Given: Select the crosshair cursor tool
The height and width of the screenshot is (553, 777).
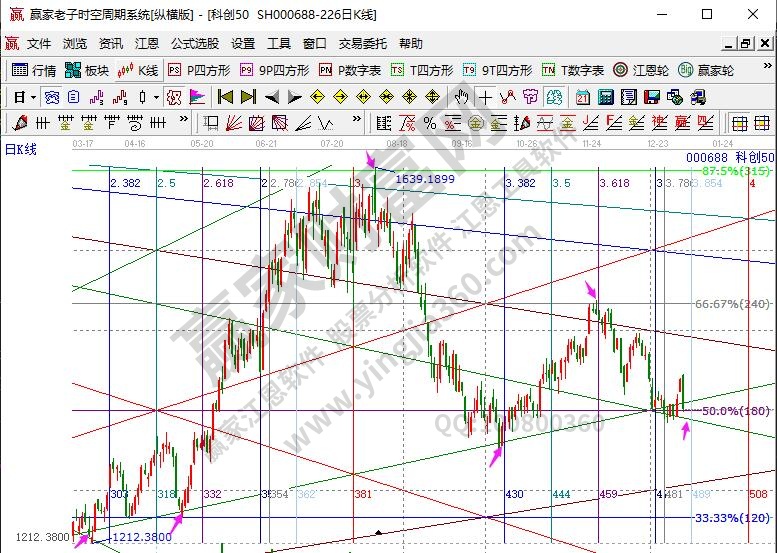Looking at the screenshot, I should pyautogui.click(x=485, y=97).
